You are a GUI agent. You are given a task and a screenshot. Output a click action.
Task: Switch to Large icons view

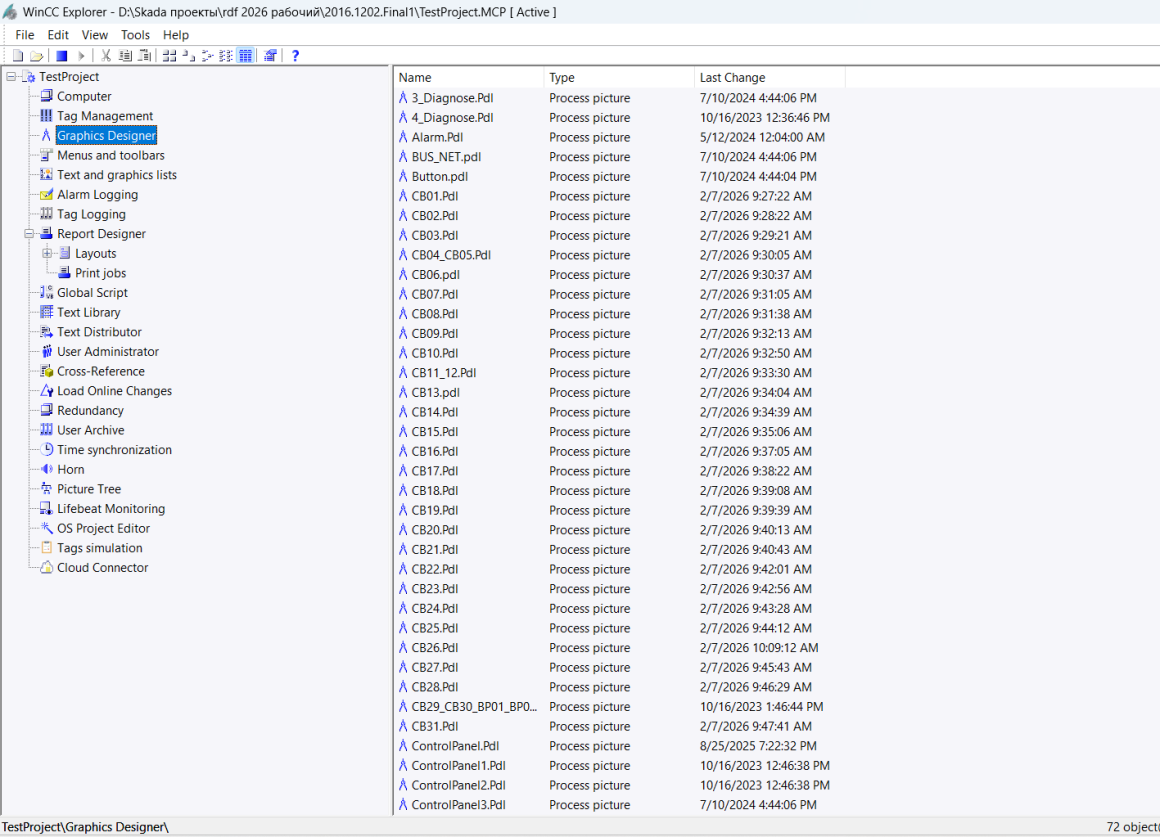169,56
